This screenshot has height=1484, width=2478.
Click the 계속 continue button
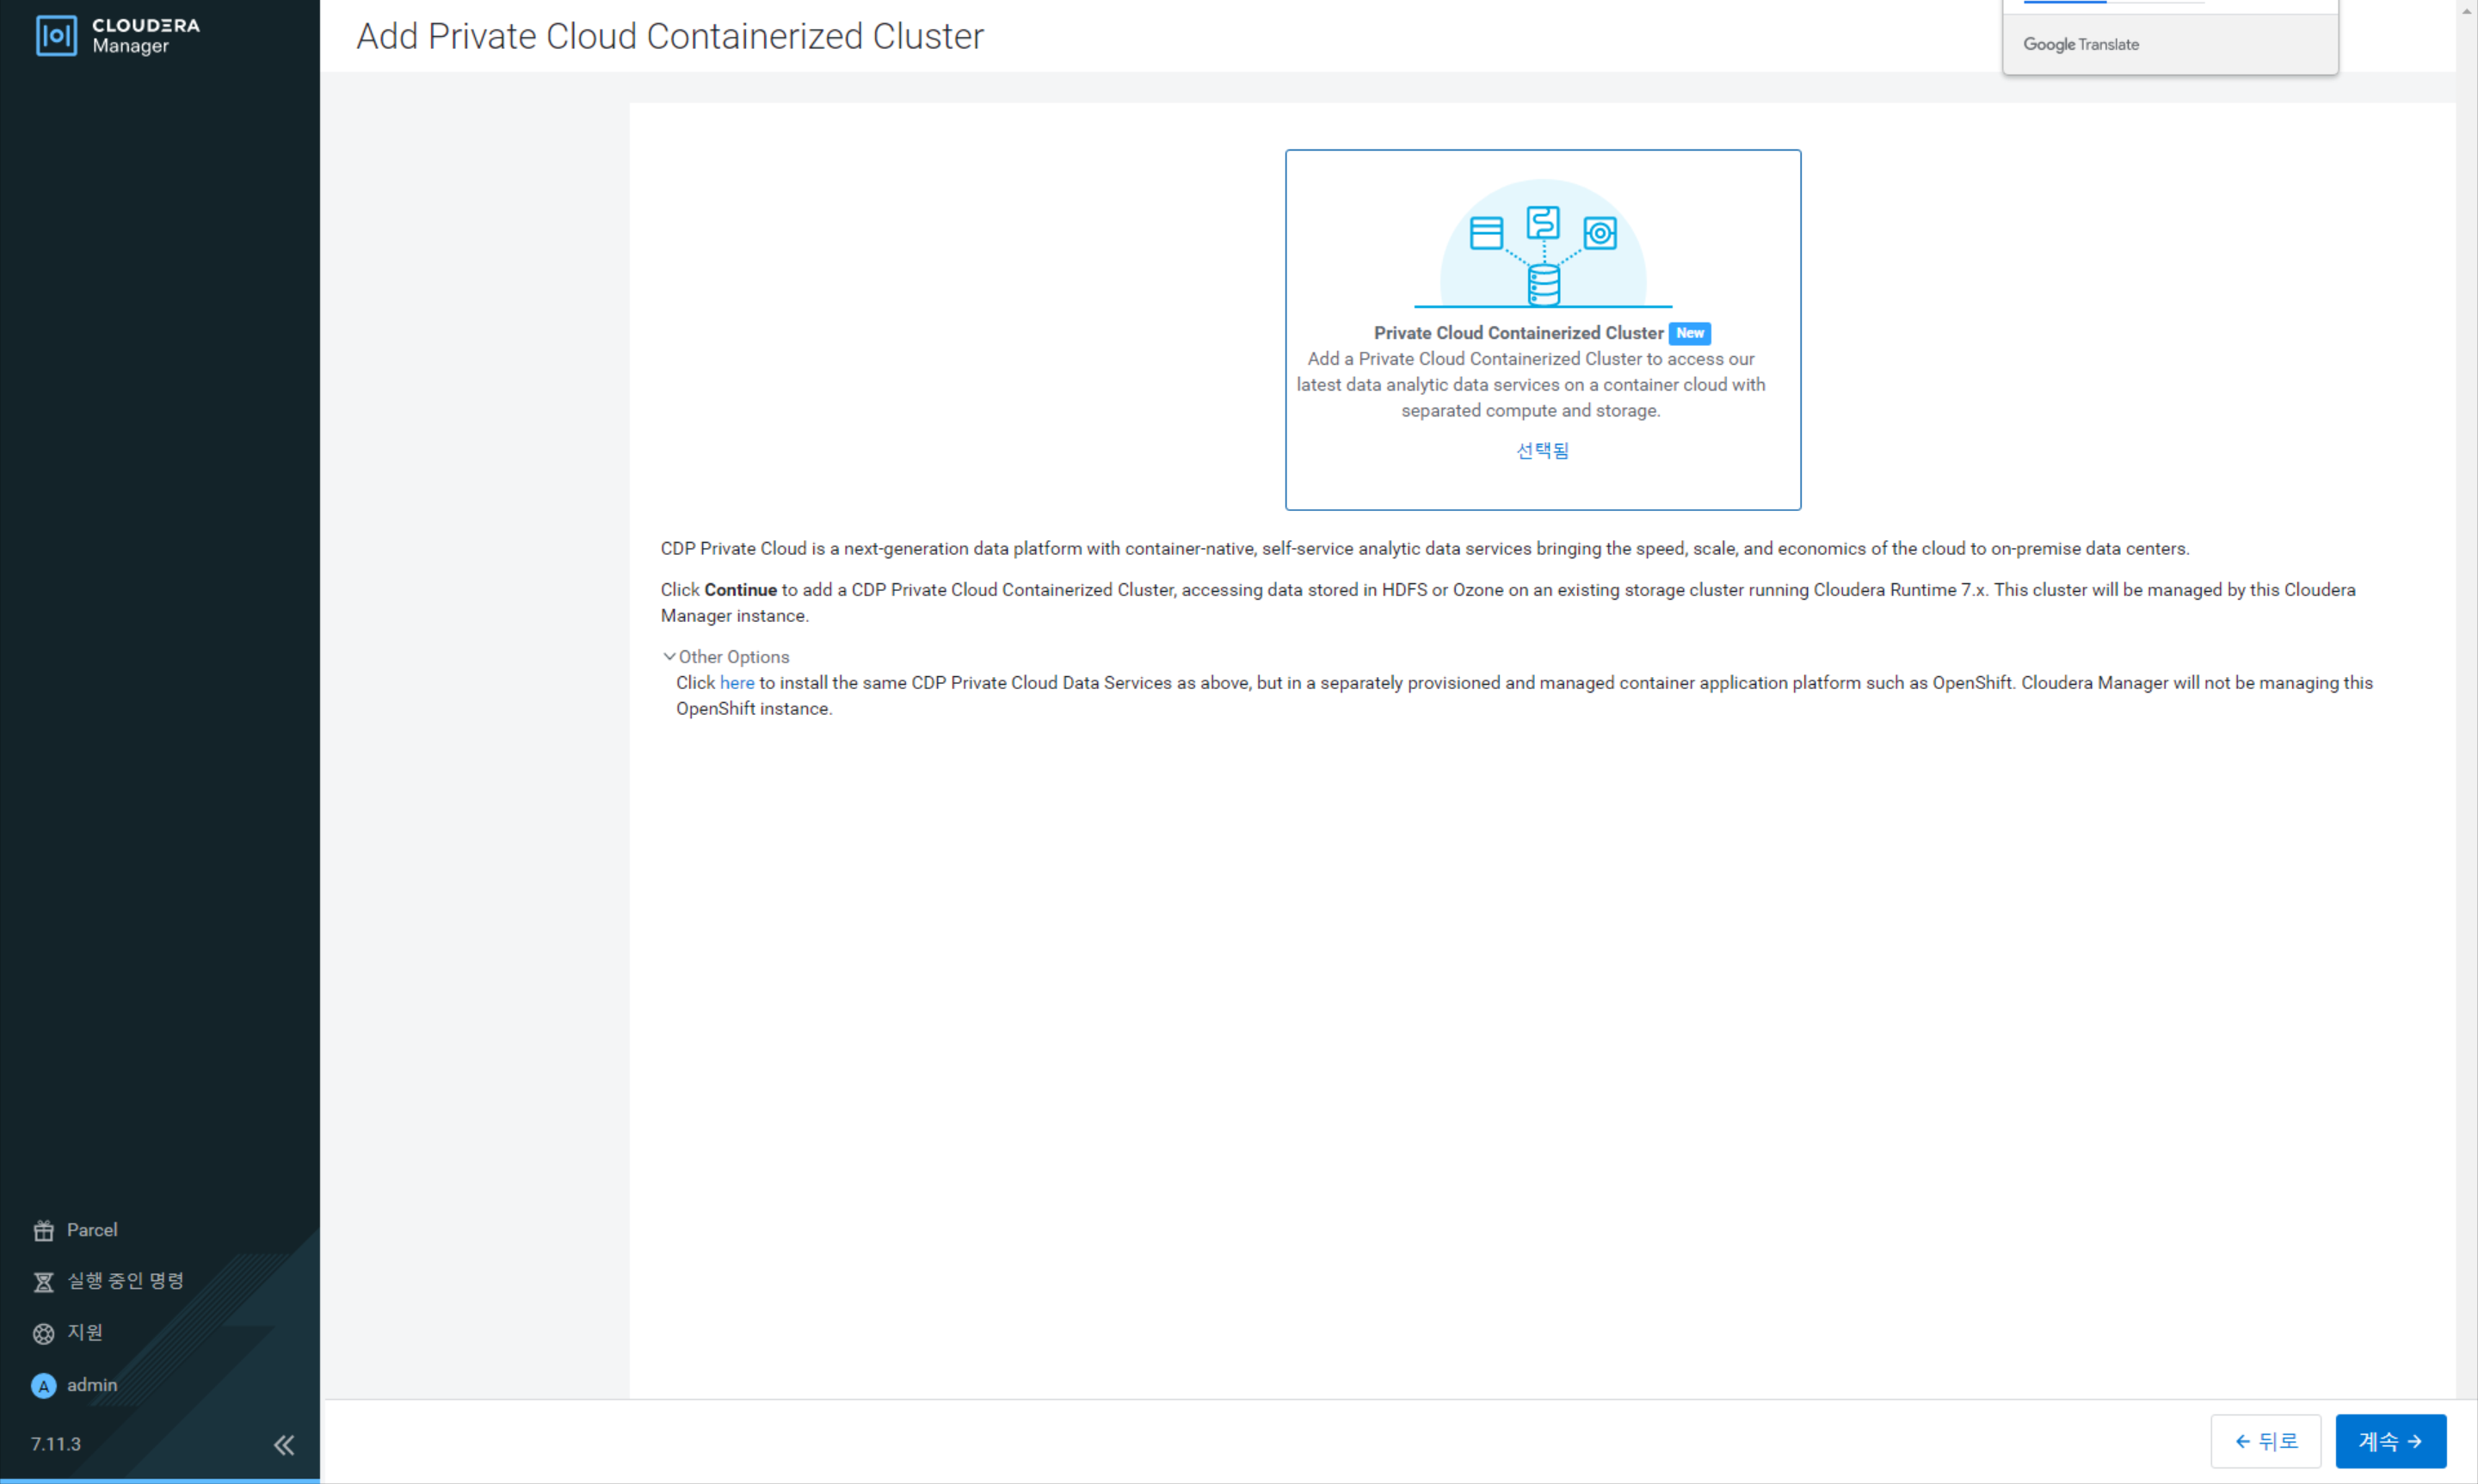click(2390, 1441)
